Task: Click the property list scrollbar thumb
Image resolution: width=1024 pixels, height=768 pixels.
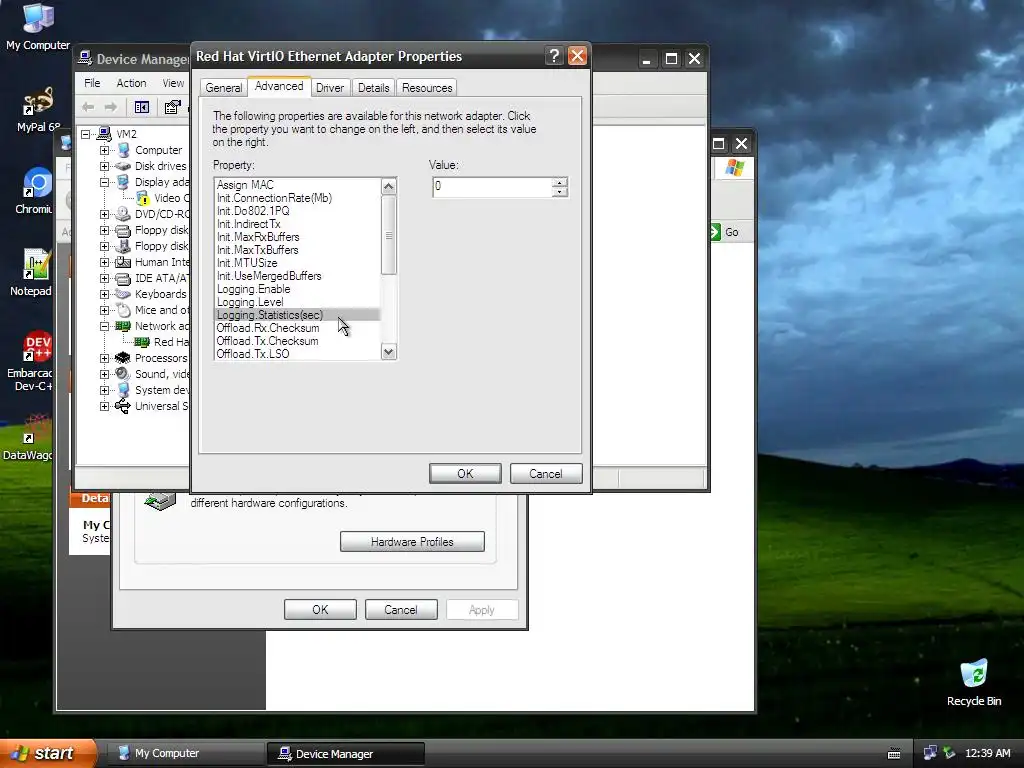Action: point(389,235)
